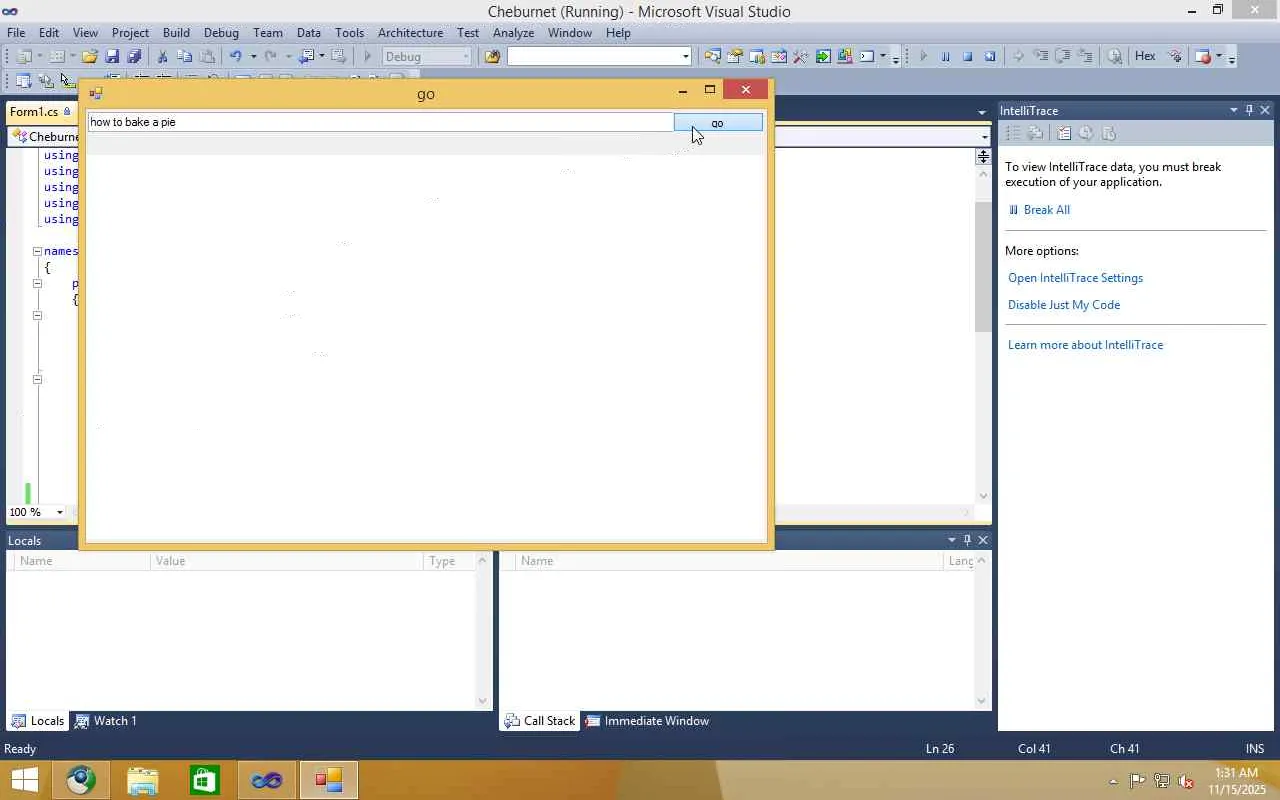
Task: Cut selection using the scissors icon
Action: (x=162, y=57)
